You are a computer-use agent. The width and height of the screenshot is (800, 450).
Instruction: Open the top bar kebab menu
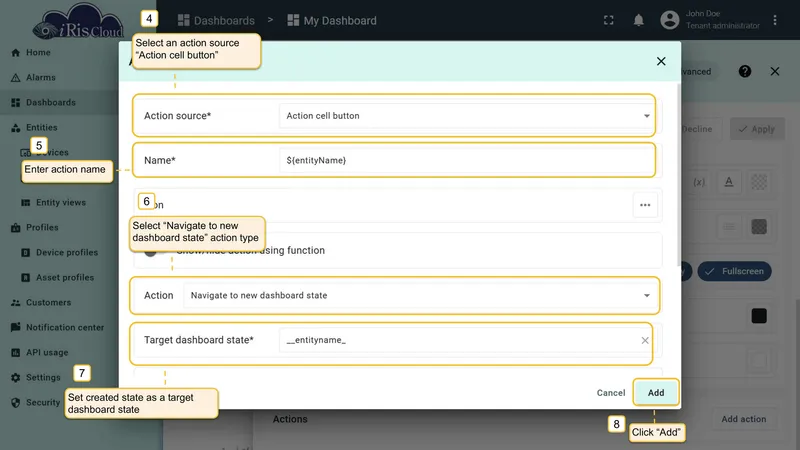pyautogui.click(x=775, y=20)
